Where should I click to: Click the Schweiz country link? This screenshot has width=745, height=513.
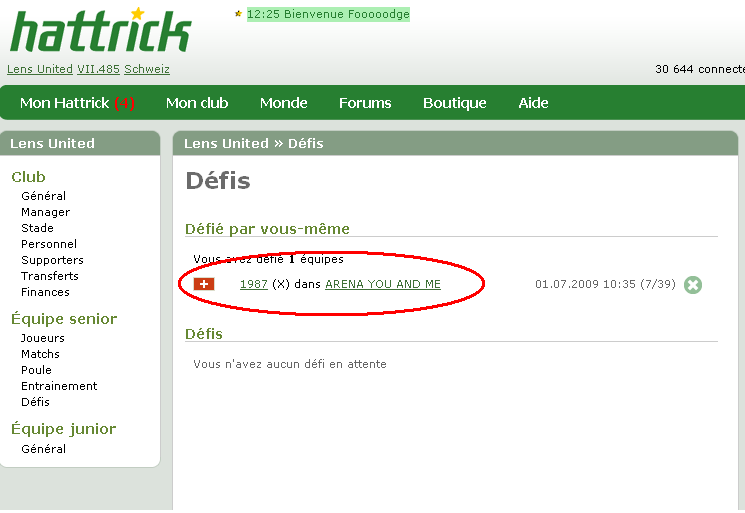tap(147, 69)
